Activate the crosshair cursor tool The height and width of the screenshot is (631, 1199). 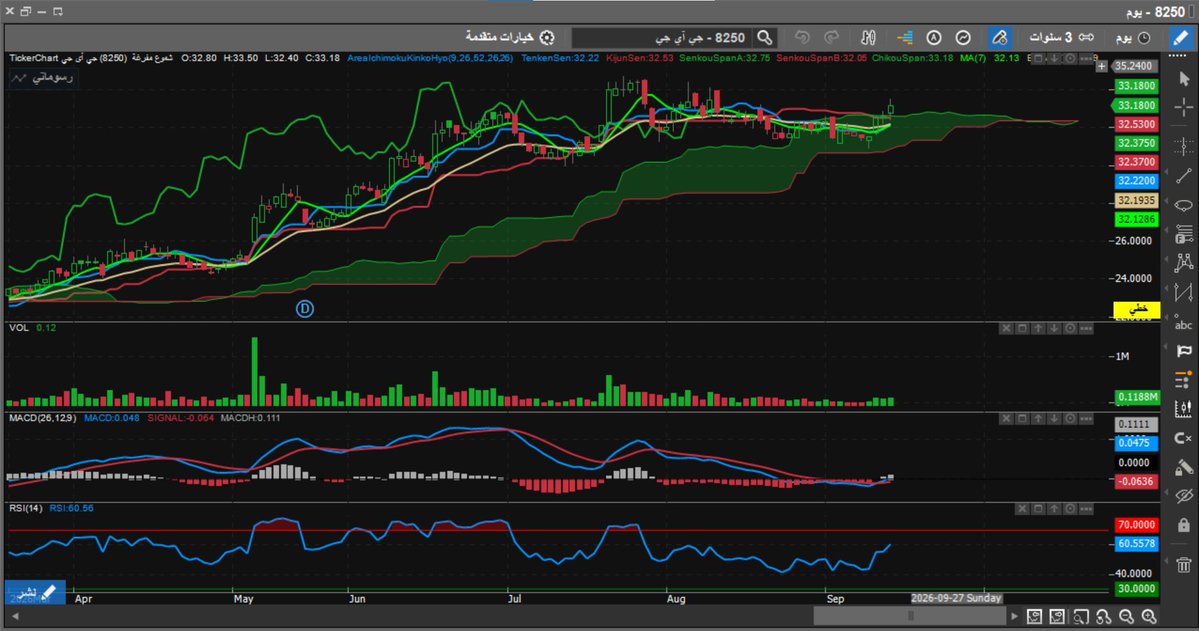1184,107
